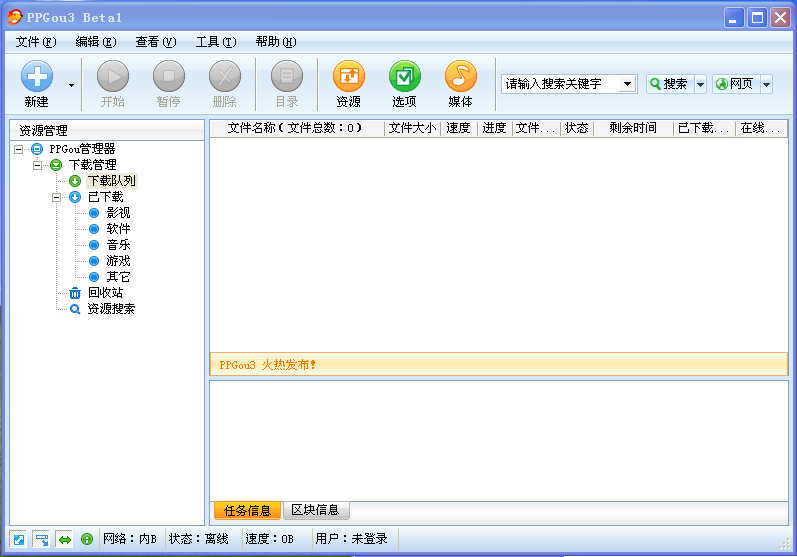Select 下载管理 in the tree
The image size is (797, 557).
93,165
